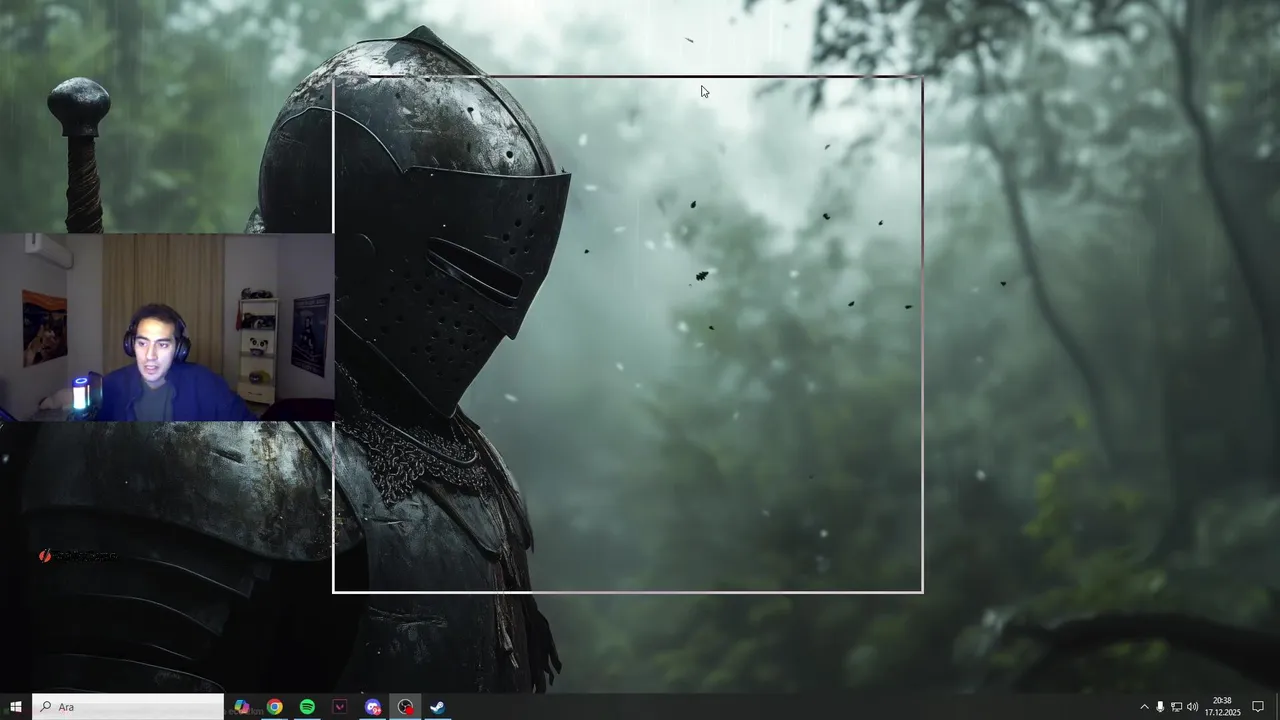Open Spotify from the taskbar
This screenshot has height=720, width=1280.
point(307,707)
